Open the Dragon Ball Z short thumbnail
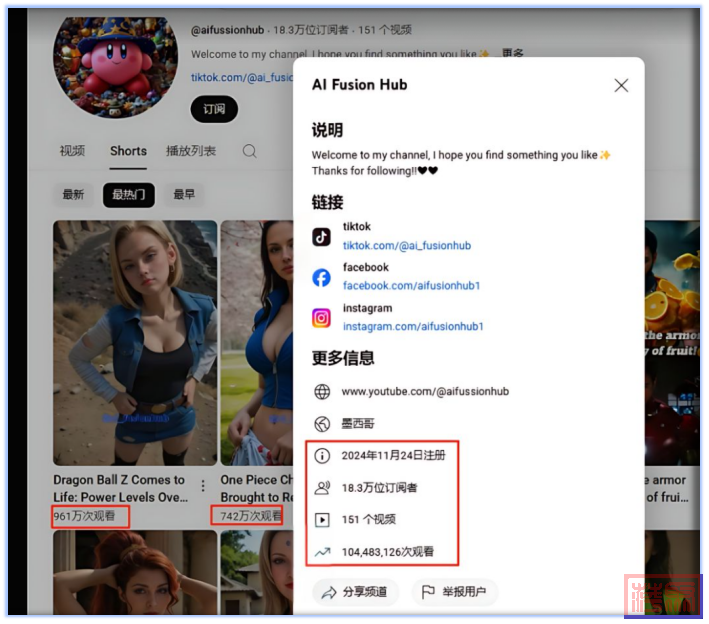The width and height of the screenshot is (709, 624). 135,343
